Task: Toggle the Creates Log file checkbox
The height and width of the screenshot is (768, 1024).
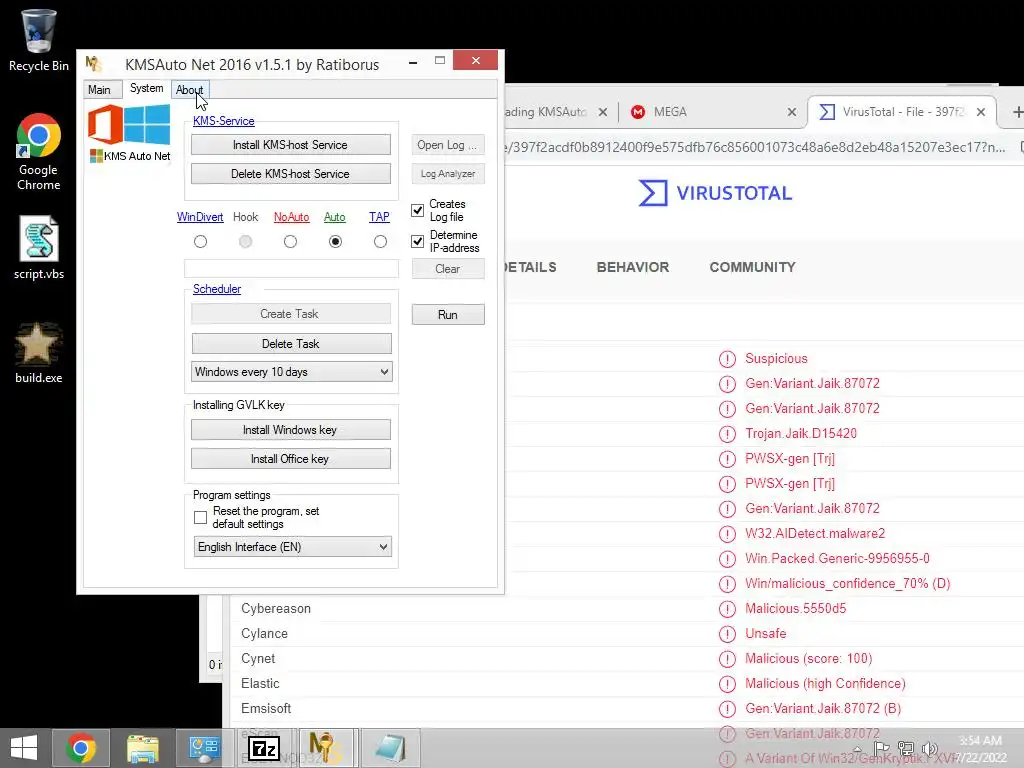Action: [x=417, y=210]
